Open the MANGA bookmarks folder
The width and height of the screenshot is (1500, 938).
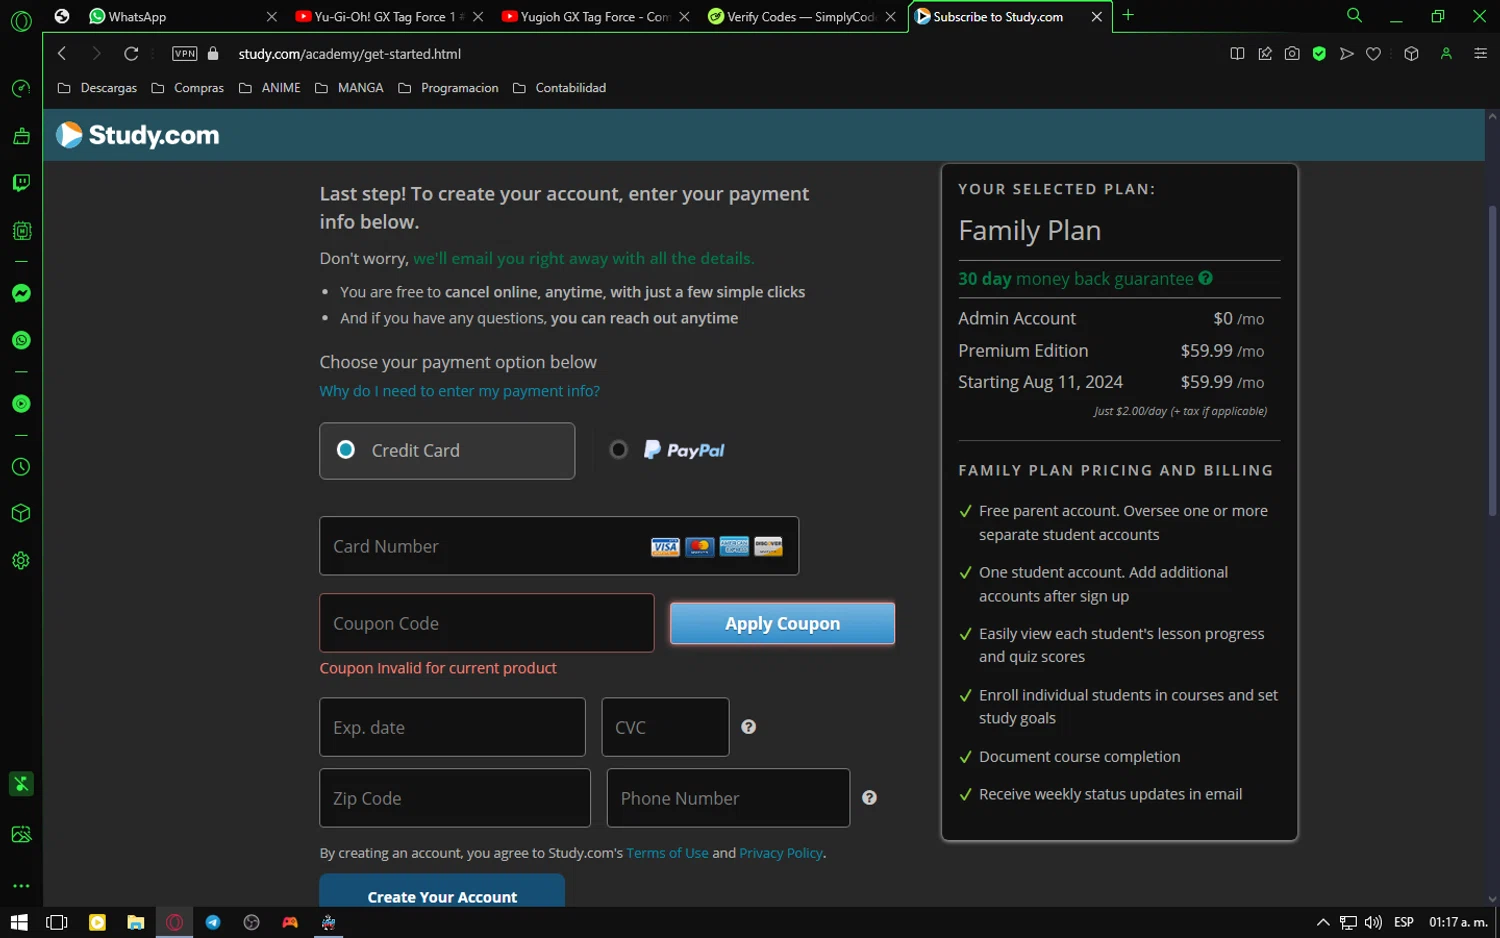349,88
